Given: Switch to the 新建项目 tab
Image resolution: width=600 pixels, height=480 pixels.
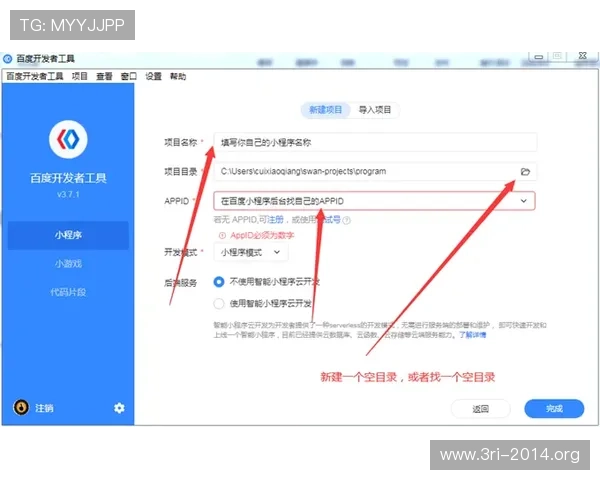Looking at the screenshot, I should click(x=326, y=110).
